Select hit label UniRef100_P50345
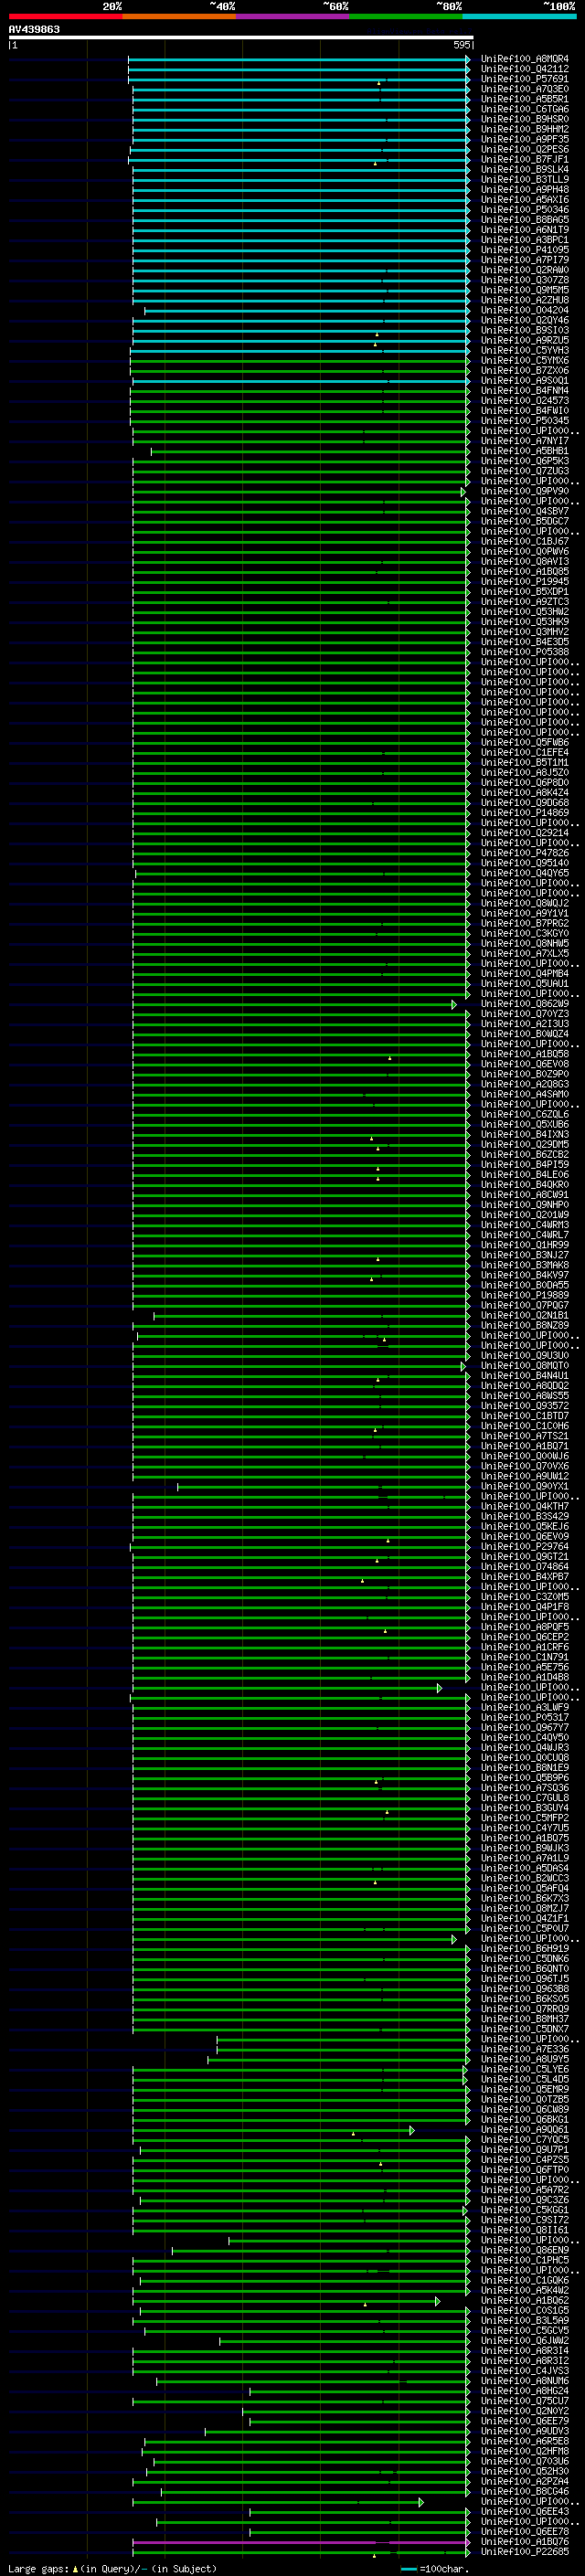Viewport: 585px width, 2576px height. click(x=524, y=421)
